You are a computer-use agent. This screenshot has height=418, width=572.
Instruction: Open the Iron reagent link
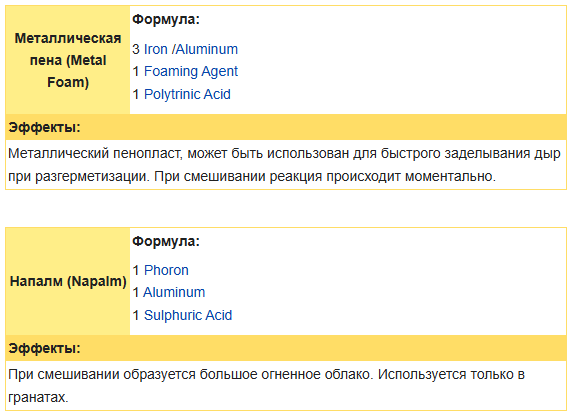tap(155, 49)
